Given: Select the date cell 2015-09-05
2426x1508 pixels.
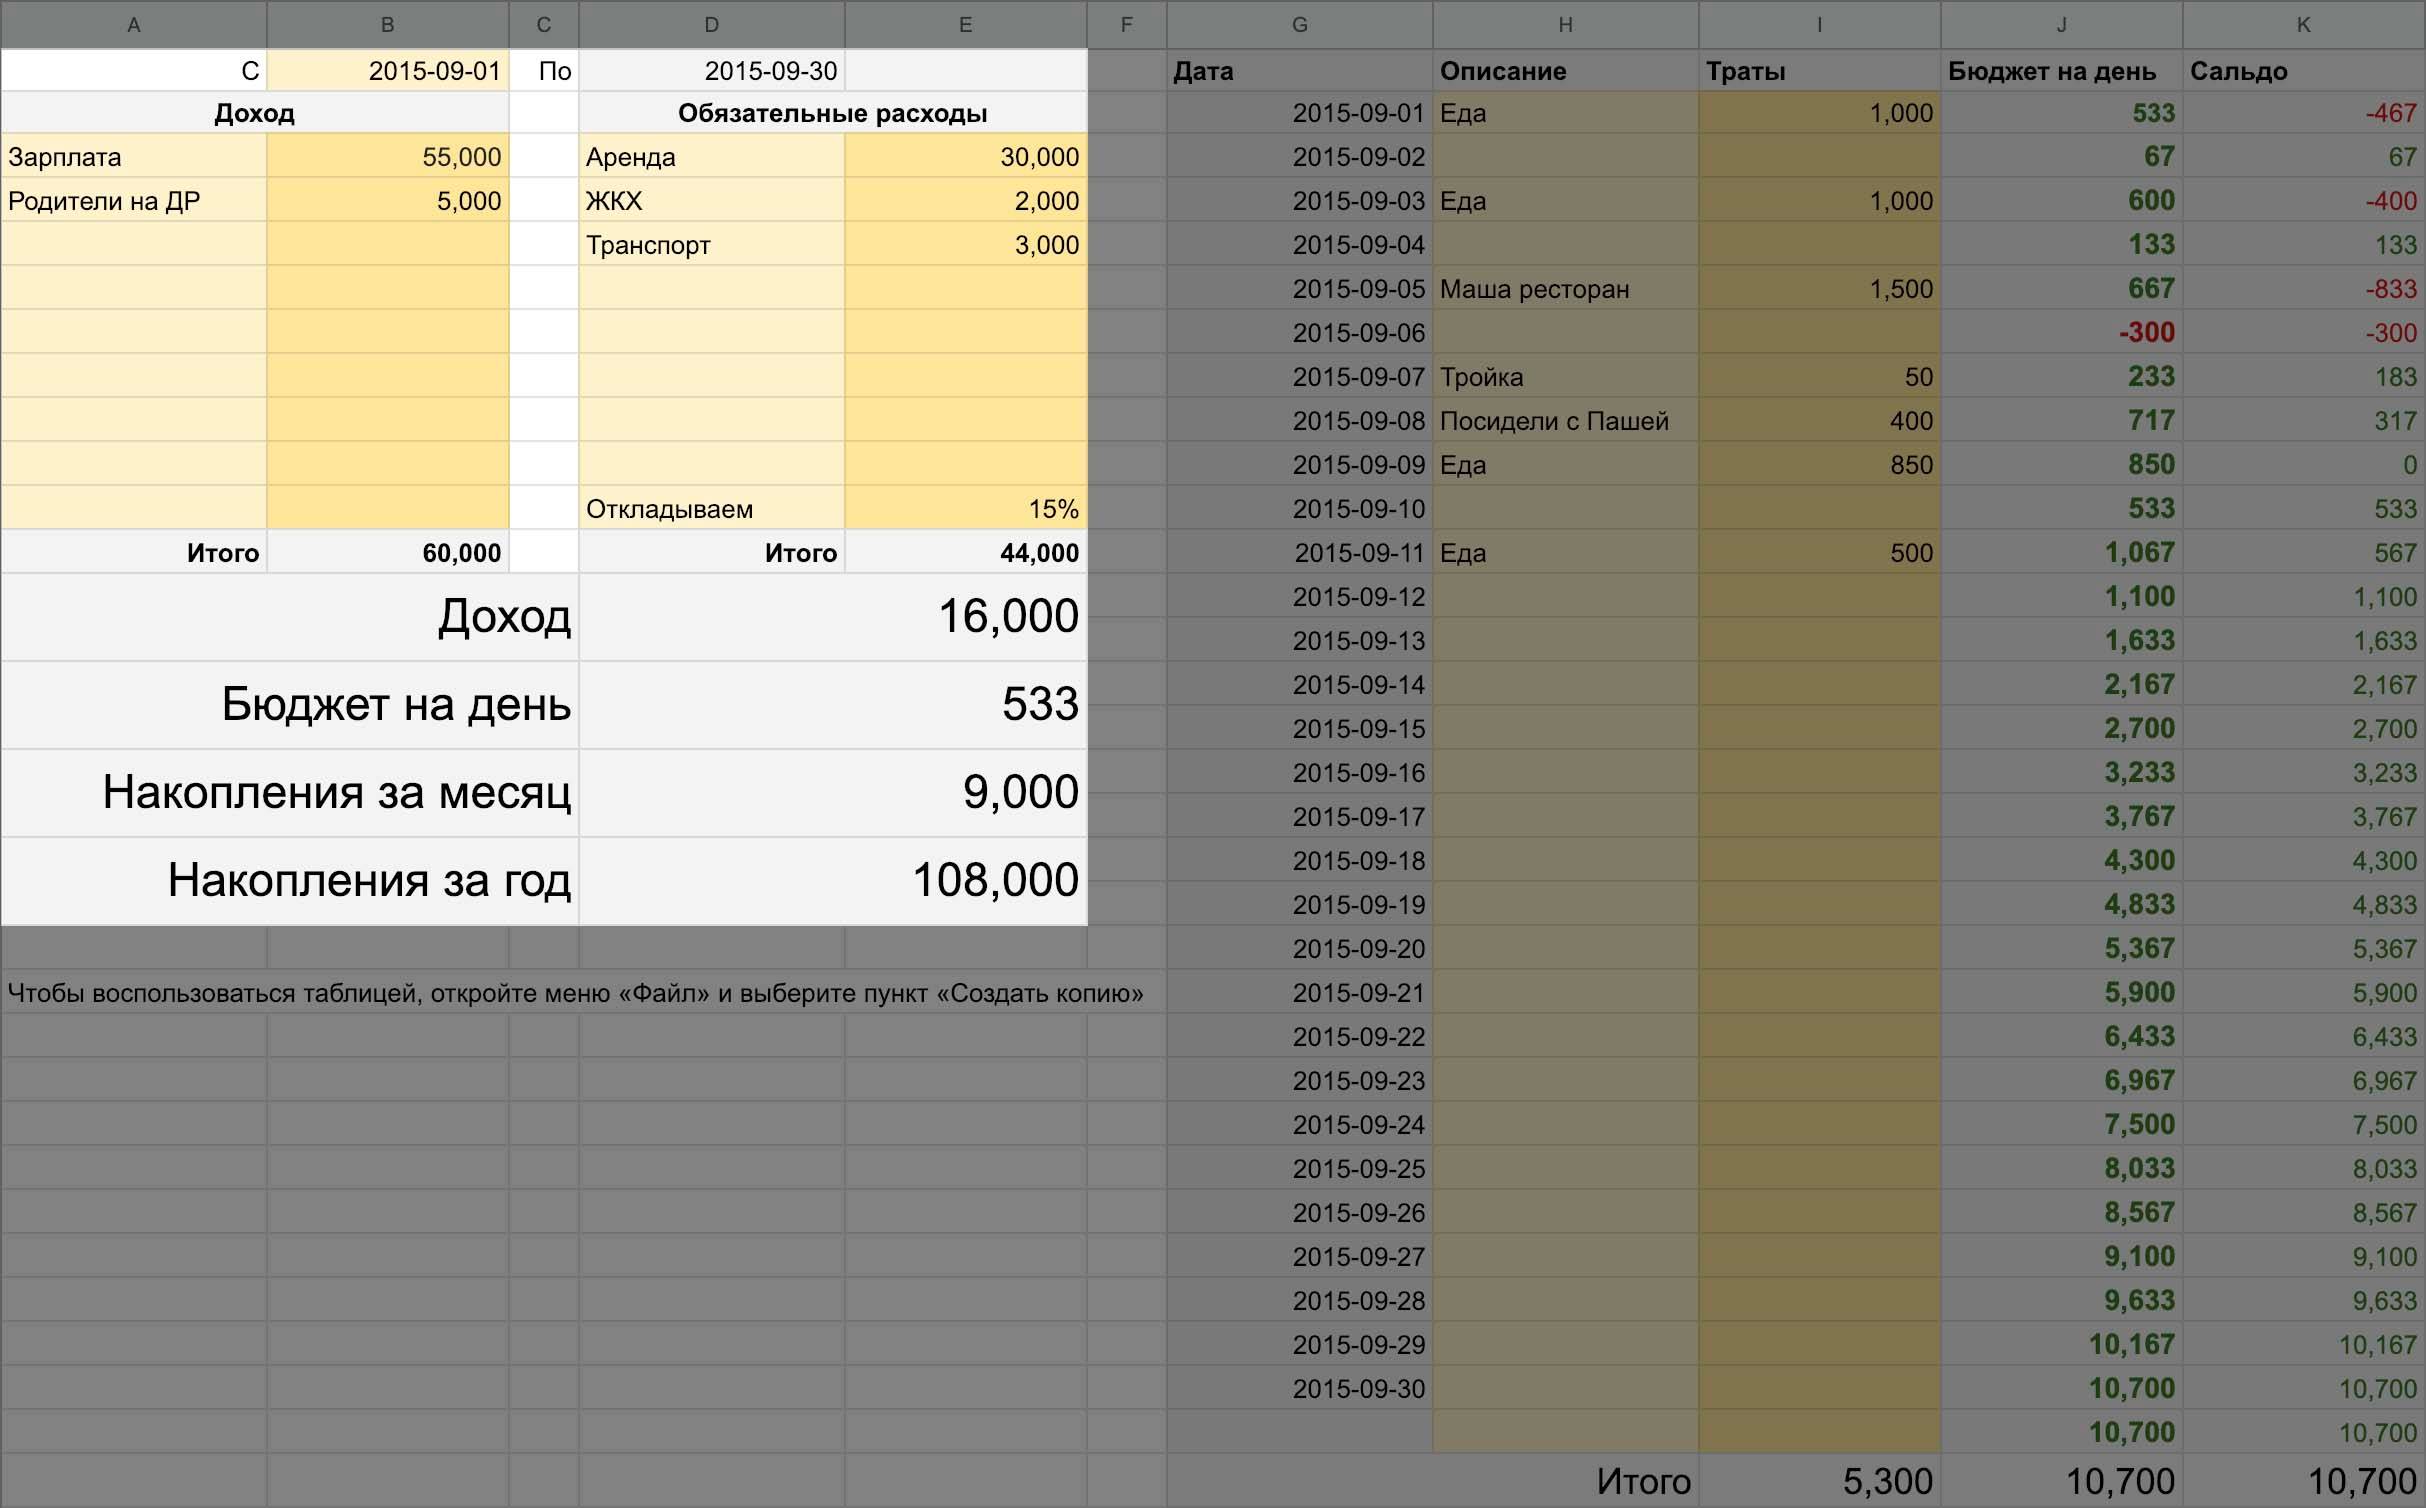Looking at the screenshot, I should tap(1300, 289).
